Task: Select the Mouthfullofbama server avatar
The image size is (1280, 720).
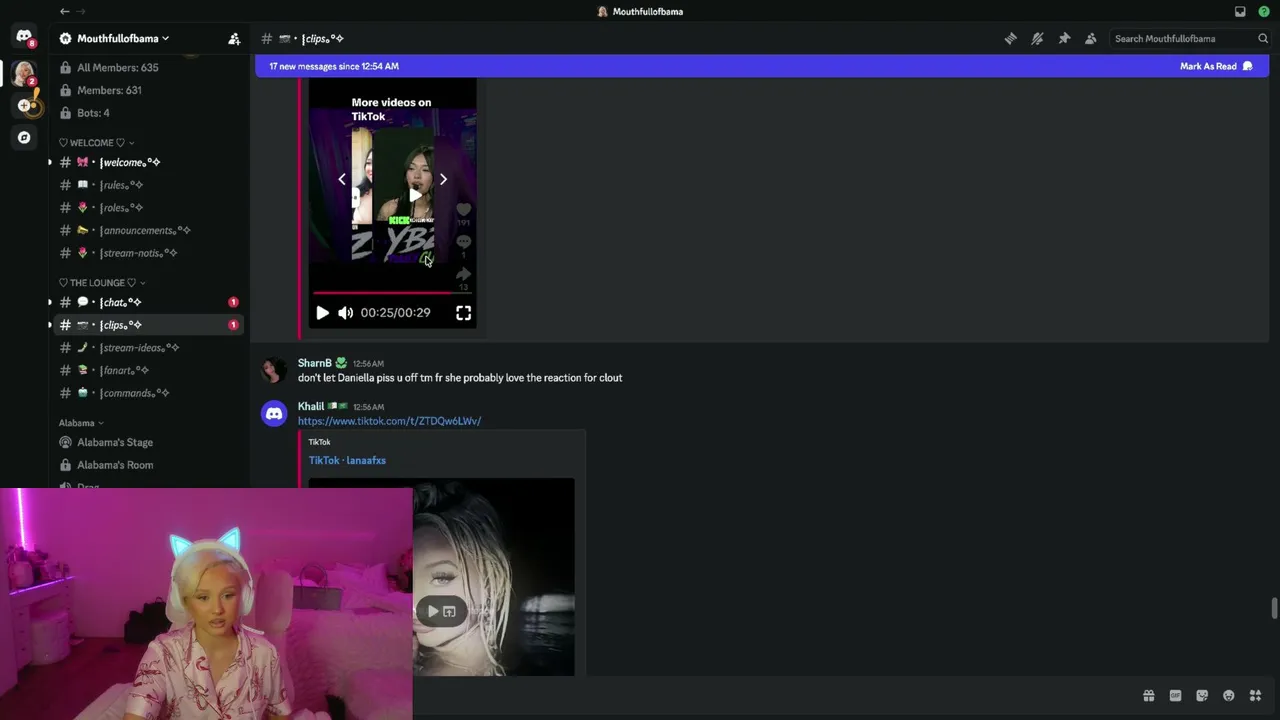Action: pyautogui.click(x=24, y=73)
